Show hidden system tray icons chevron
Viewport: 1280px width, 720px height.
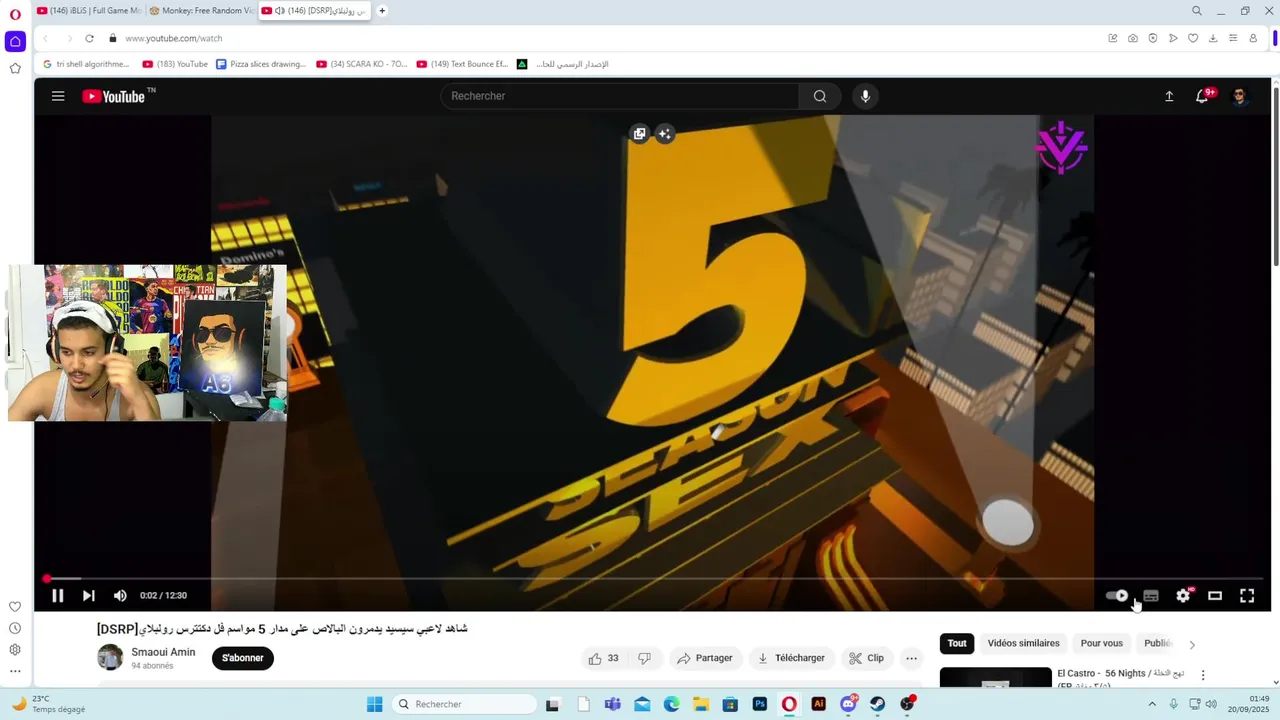pos(1152,704)
